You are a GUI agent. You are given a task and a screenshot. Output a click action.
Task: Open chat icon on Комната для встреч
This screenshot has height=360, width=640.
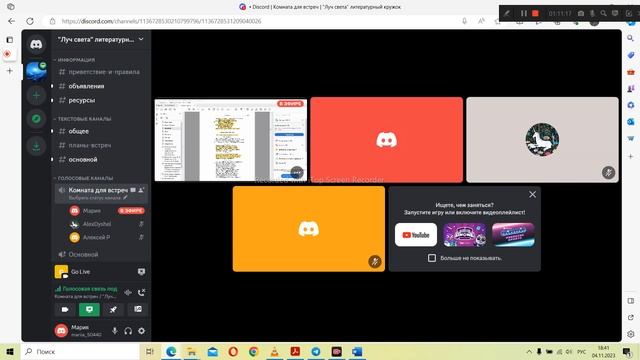(x=133, y=190)
